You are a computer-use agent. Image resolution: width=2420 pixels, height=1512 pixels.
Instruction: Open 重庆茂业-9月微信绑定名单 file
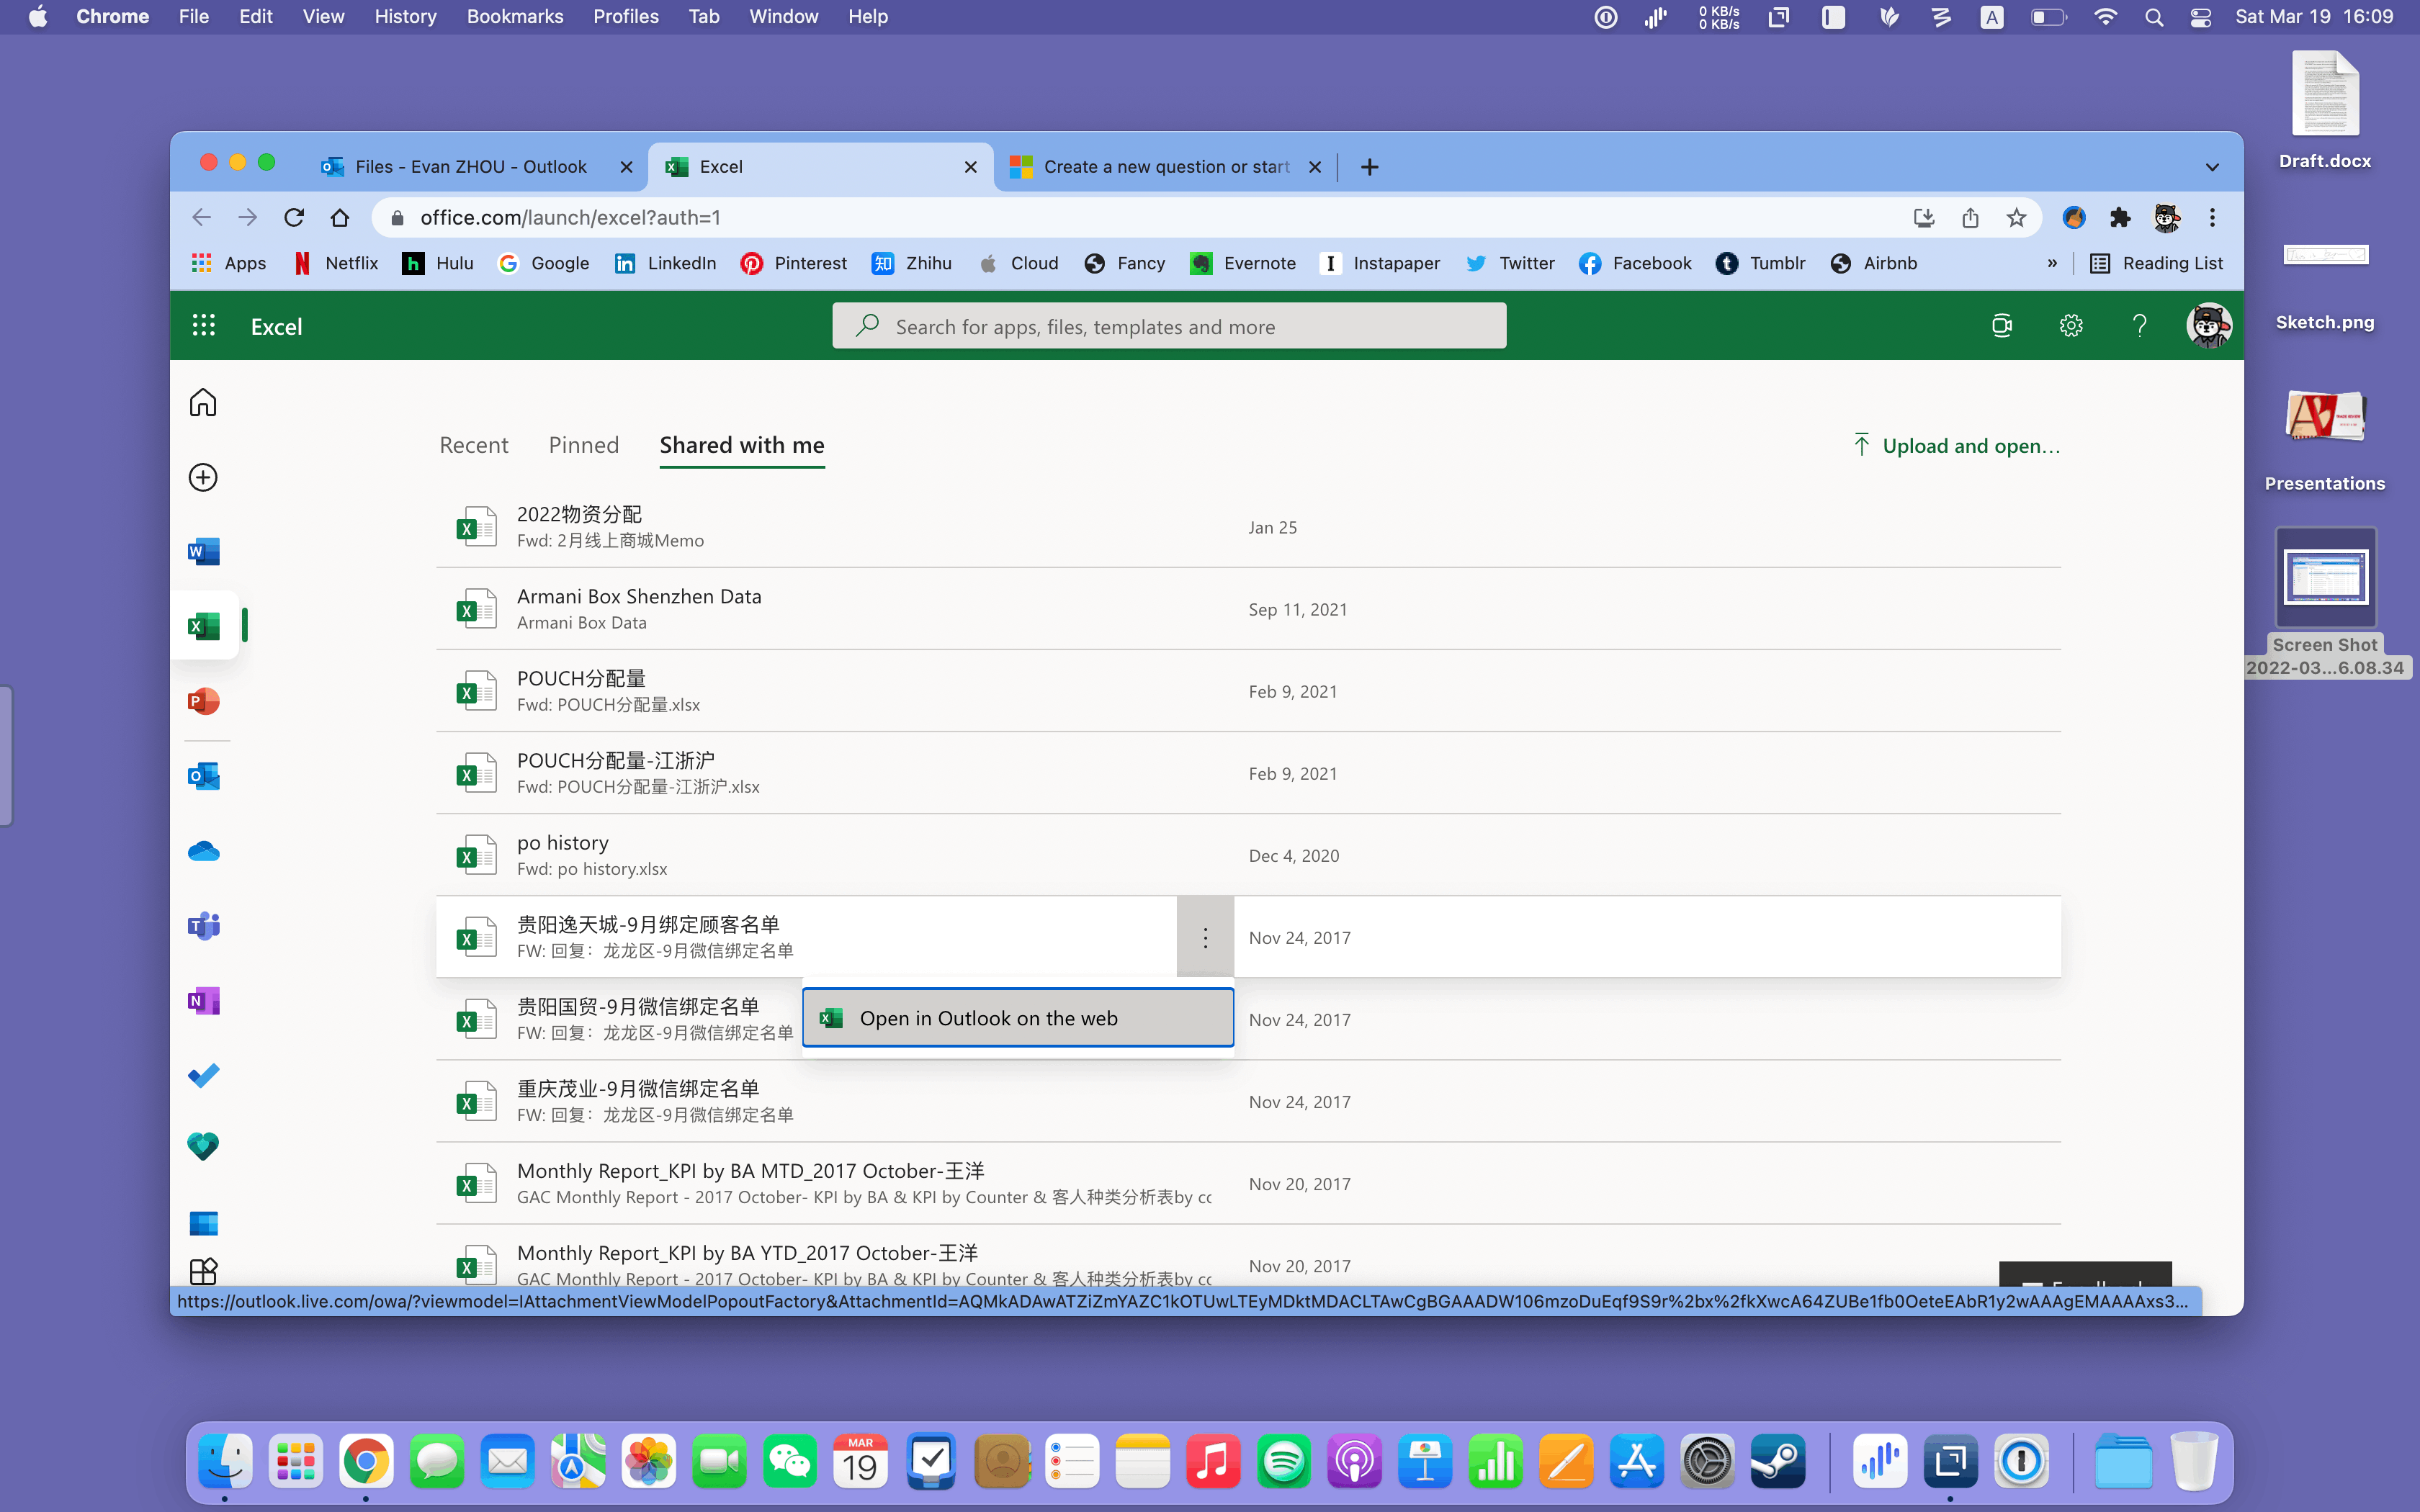click(x=1248, y=1101)
